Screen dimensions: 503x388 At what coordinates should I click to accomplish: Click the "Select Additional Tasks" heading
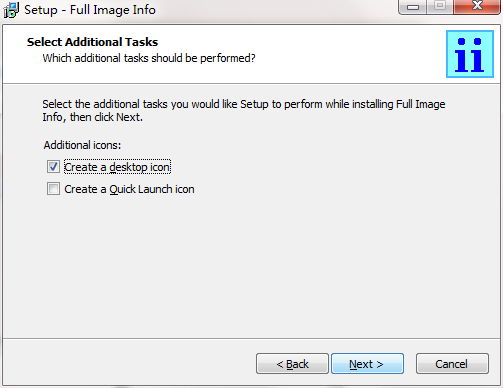click(x=92, y=42)
